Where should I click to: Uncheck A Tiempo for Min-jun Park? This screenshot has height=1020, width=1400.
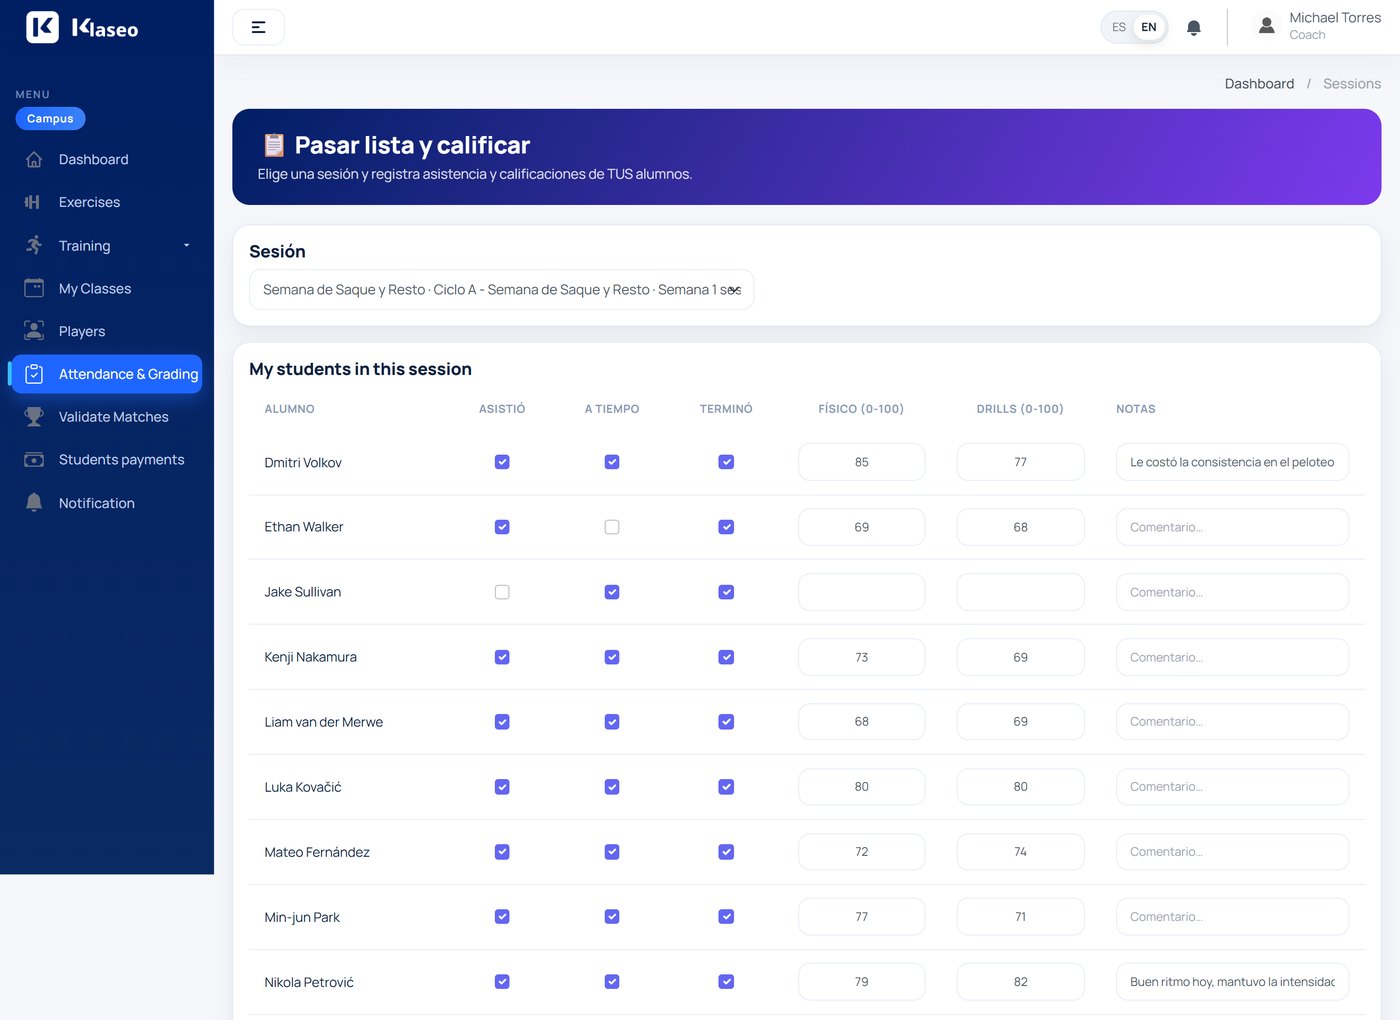(612, 917)
